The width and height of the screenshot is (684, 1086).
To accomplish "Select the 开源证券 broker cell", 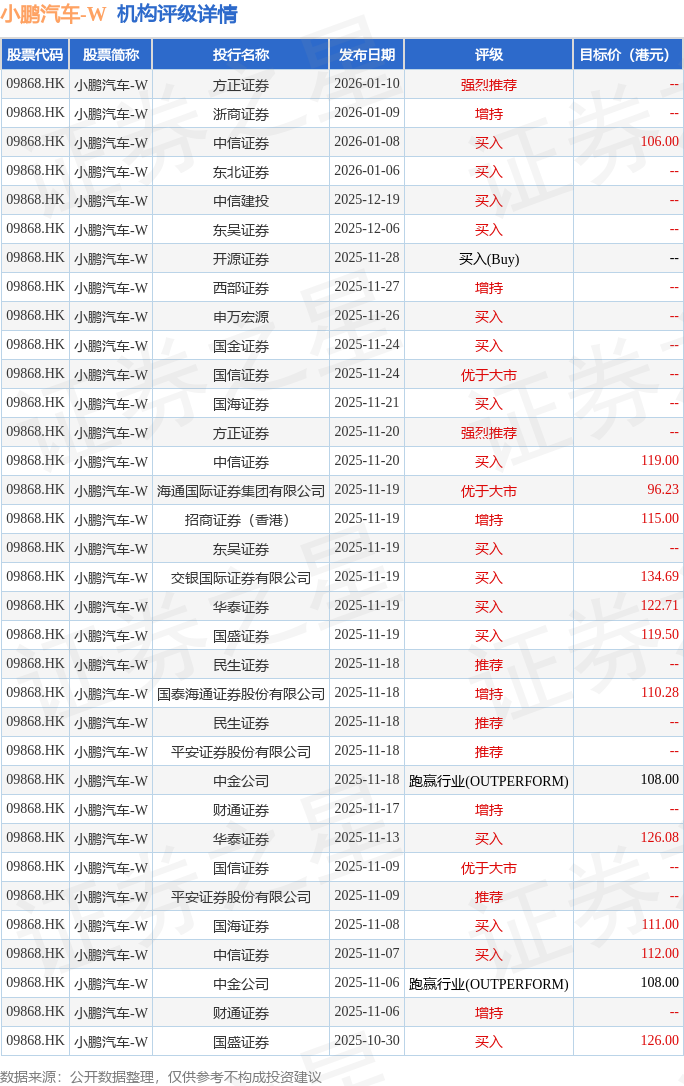I will (x=240, y=259).
